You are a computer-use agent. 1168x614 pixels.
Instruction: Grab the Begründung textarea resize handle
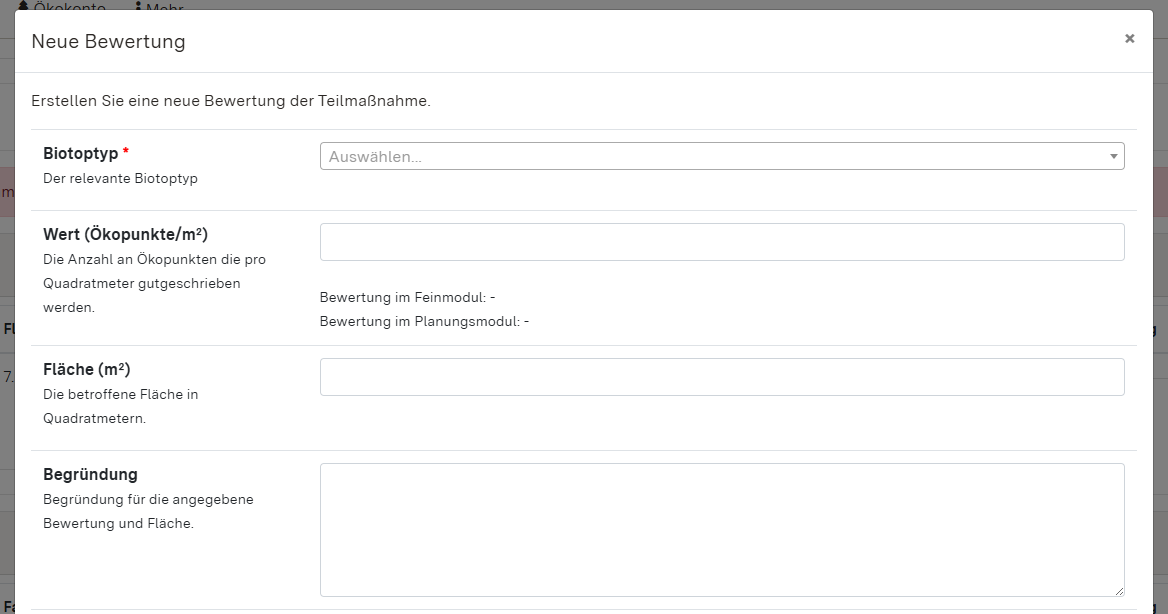1118,590
